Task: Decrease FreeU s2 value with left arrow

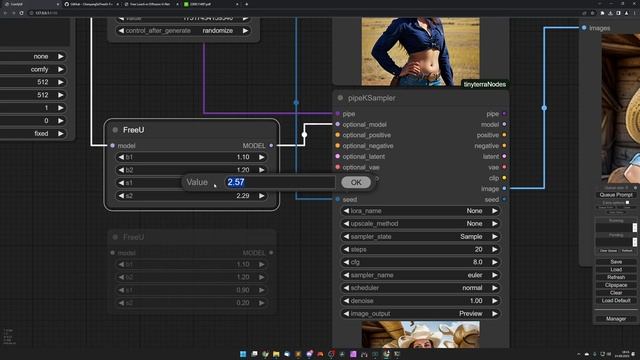Action: pos(121,196)
